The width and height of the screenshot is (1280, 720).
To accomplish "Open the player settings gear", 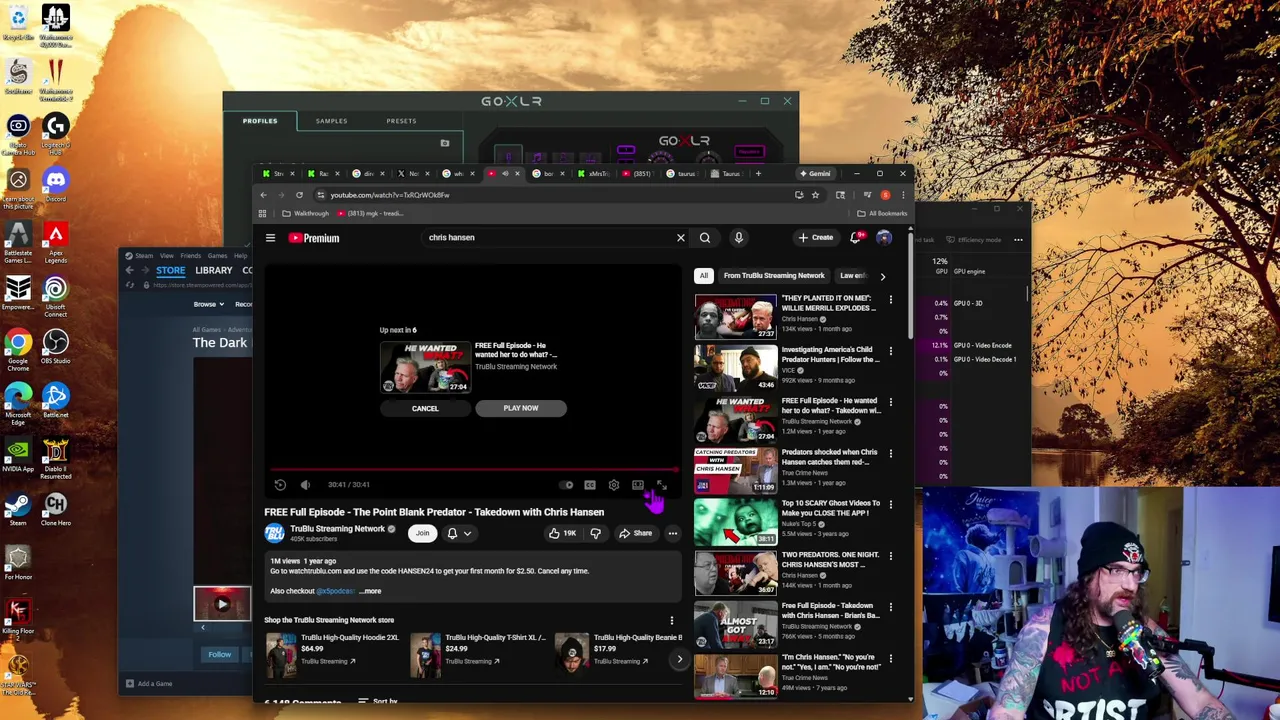I will (613, 485).
